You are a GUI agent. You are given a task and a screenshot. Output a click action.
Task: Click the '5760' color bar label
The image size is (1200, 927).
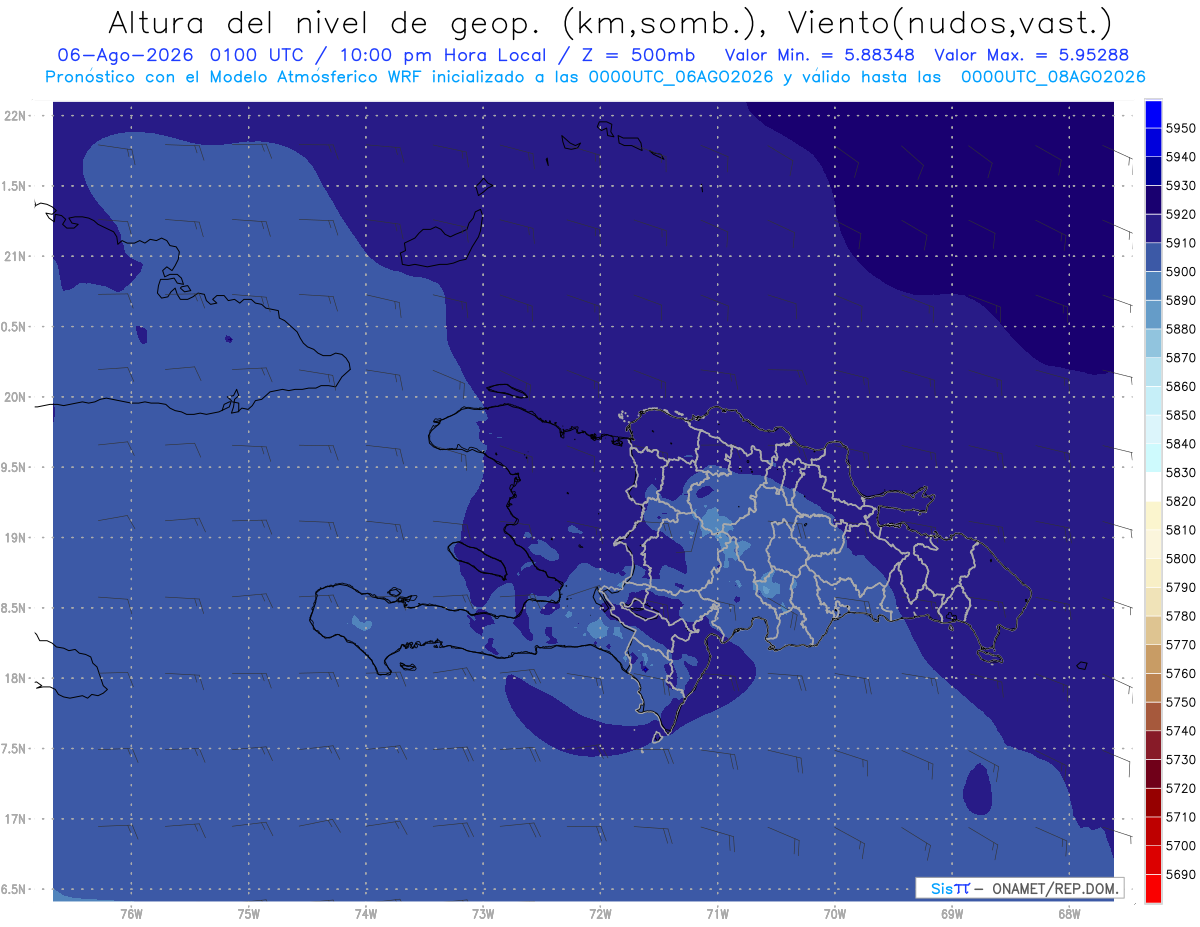(x=1180, y=674)
